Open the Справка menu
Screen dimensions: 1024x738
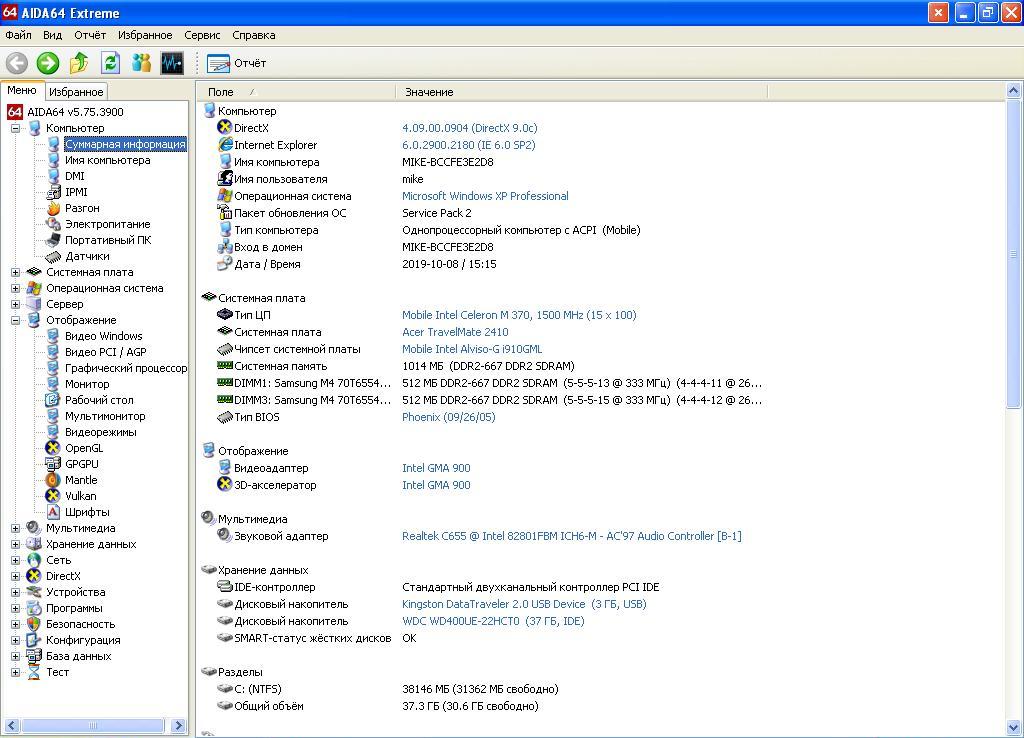tap(253, 35)
